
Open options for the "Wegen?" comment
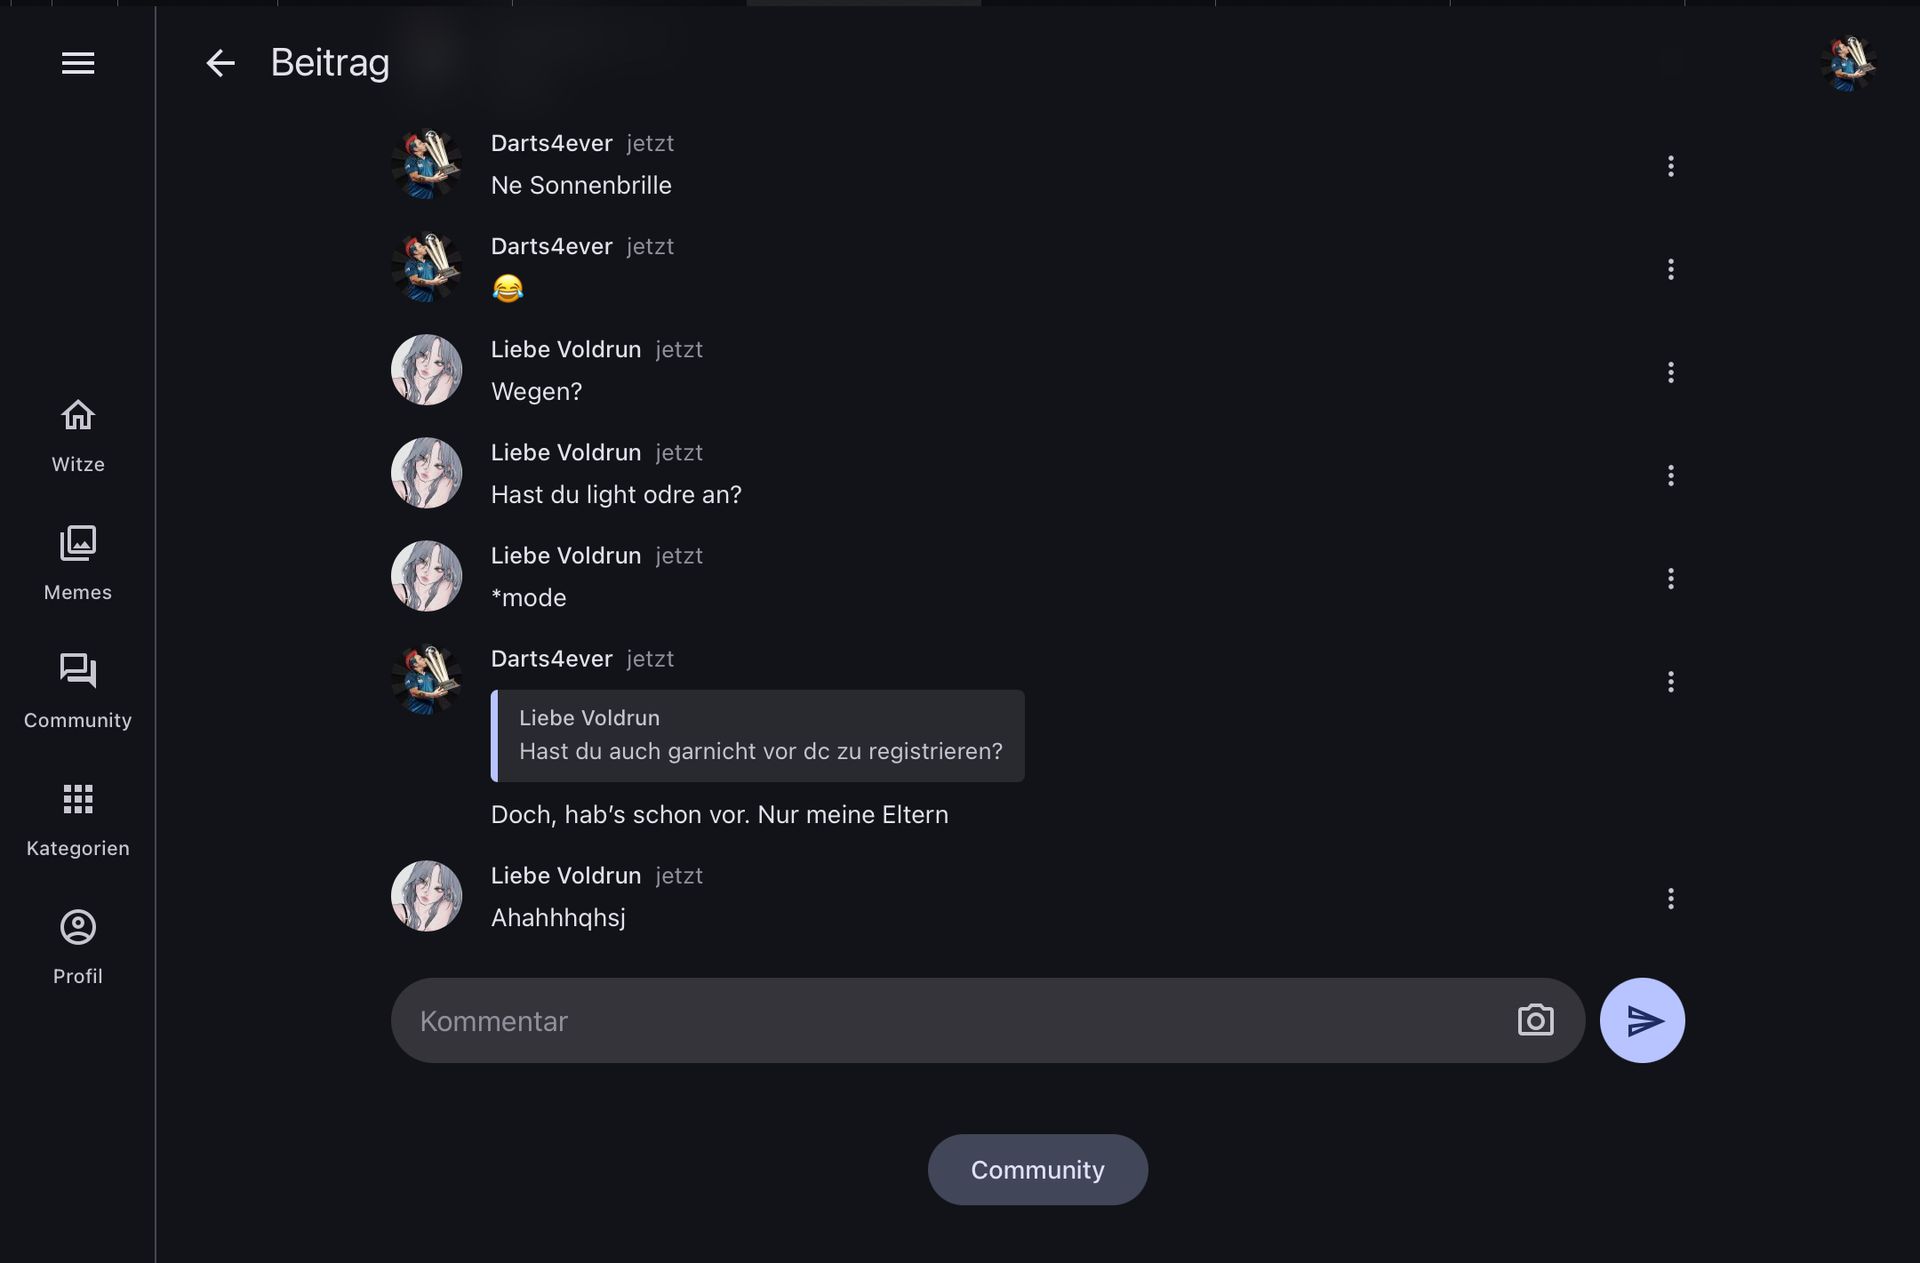click(1670, 372)
